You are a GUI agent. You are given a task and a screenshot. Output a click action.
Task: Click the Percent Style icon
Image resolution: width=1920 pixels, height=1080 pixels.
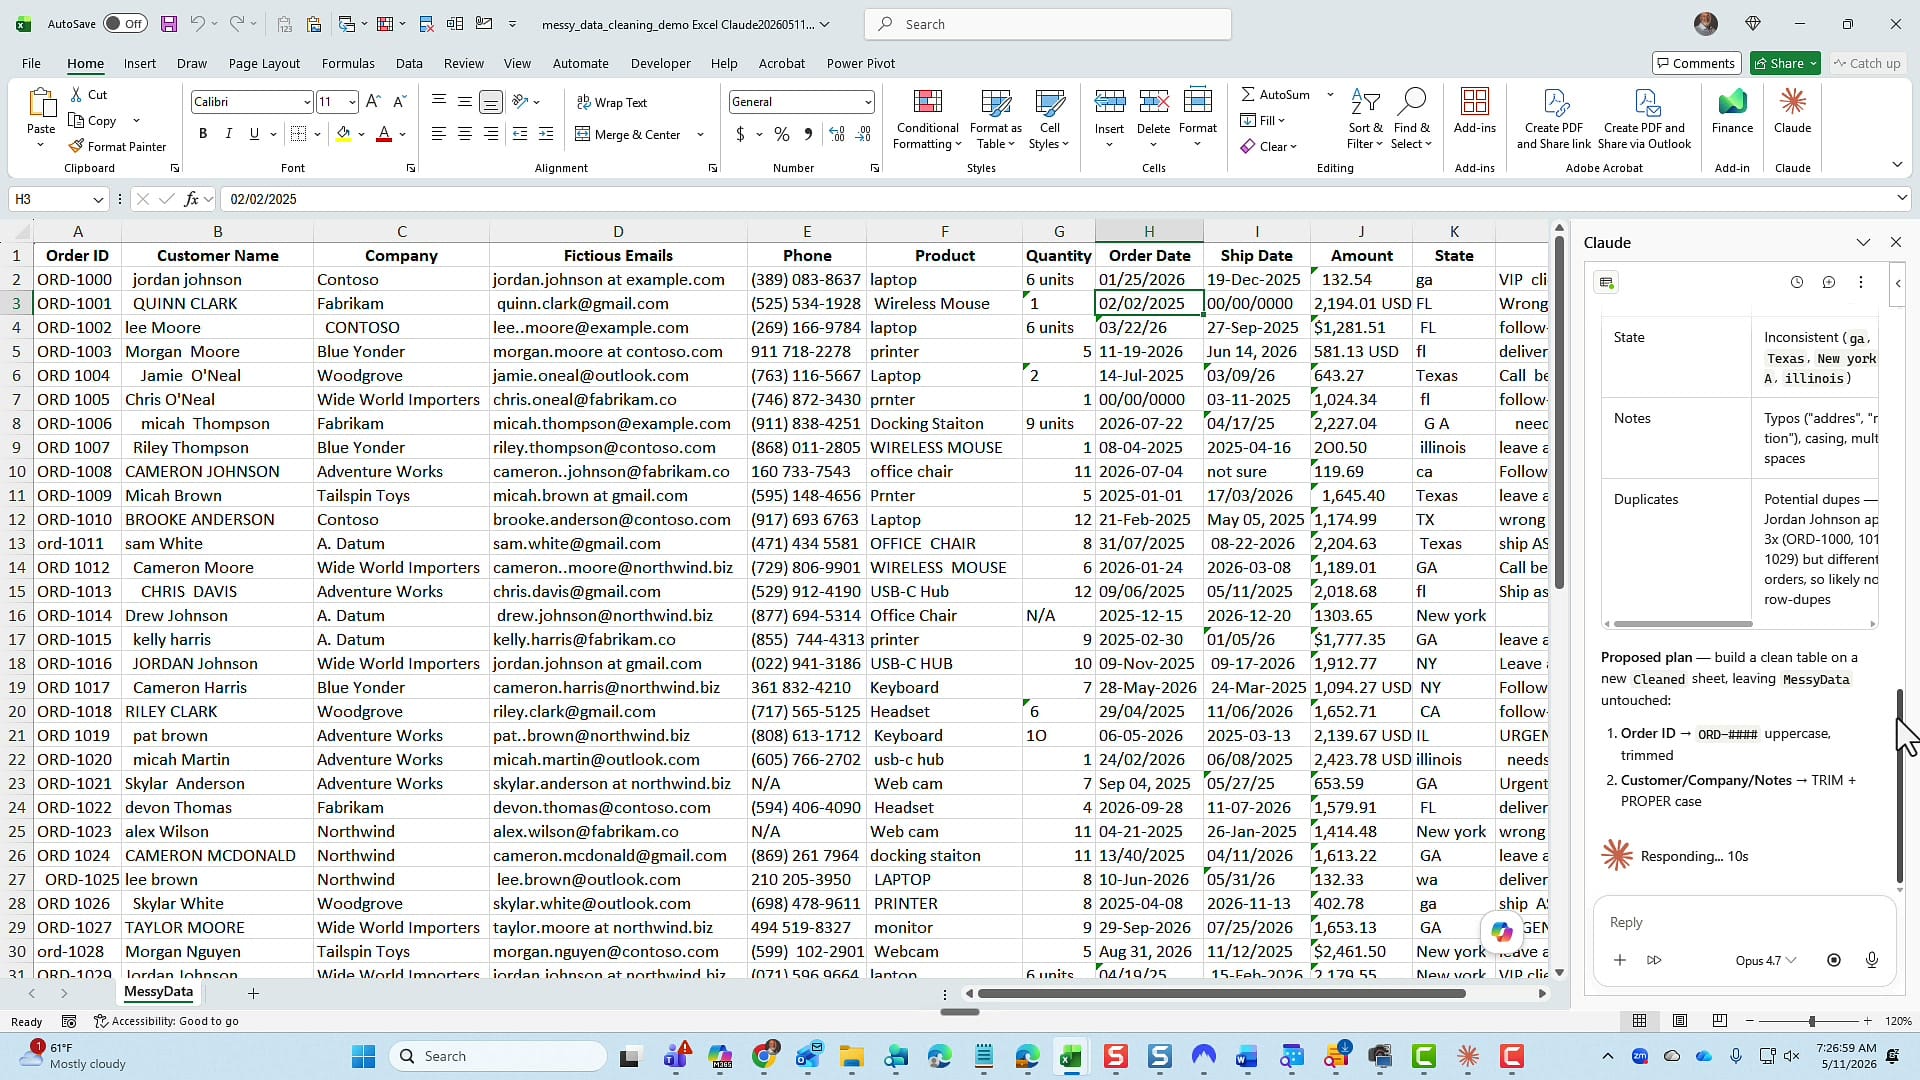781,134
